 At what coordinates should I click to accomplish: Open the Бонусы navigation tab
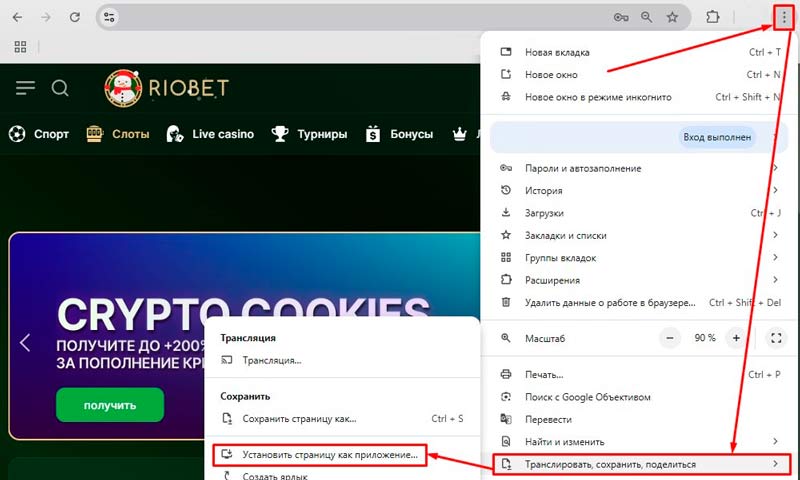pos(399,134)
